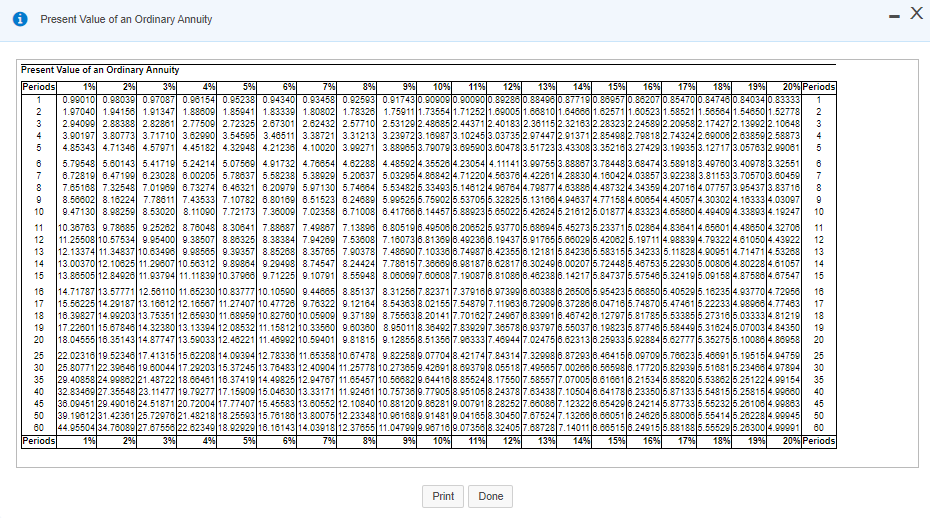Viewport: 930px width, 518px height.
Task: Pick the value 17.41315
Action: 157,355
